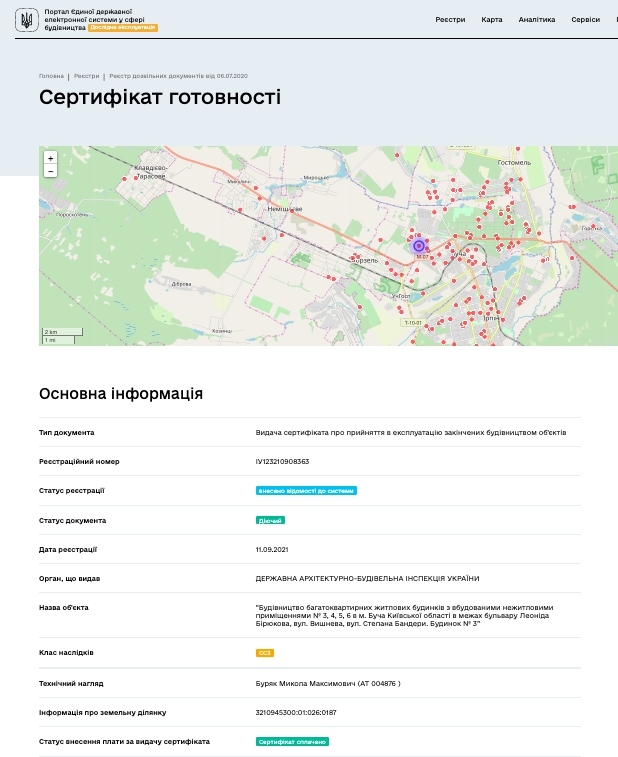The image size is (618, 757).
Task: Zoom out on the map
Action: pos(51,171)
